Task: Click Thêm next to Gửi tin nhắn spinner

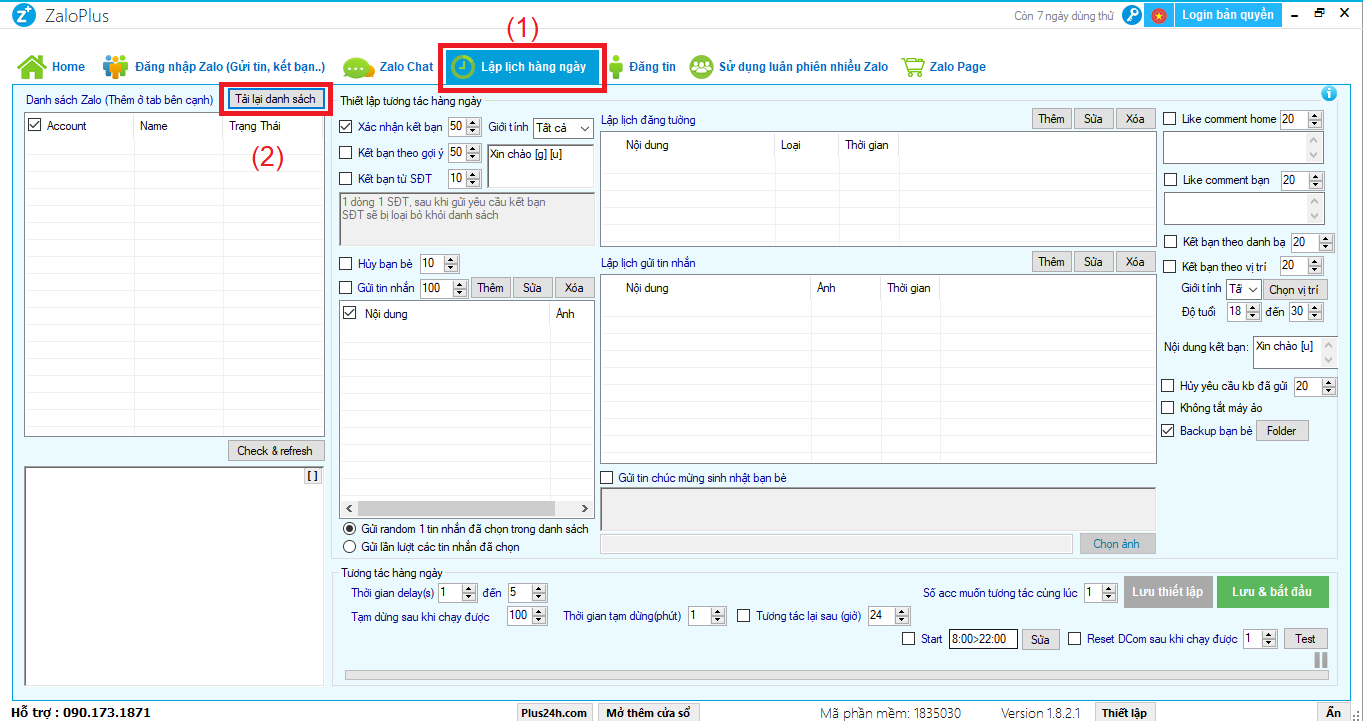Action: 490,288
